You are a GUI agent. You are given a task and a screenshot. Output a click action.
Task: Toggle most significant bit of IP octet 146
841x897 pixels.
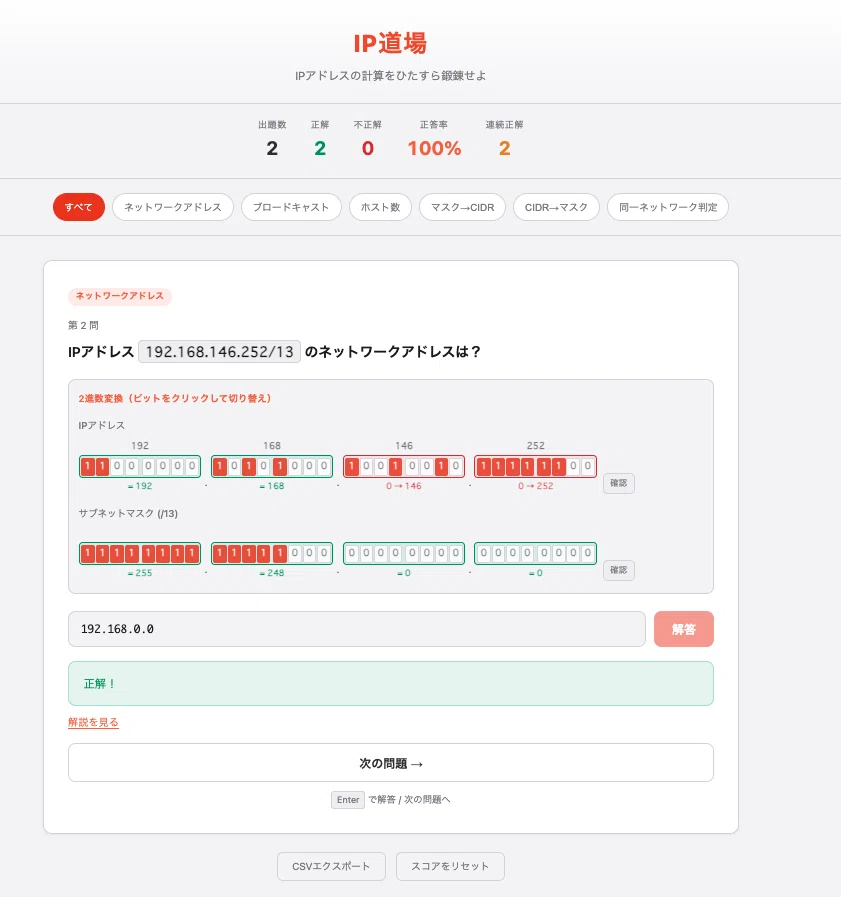352,466
